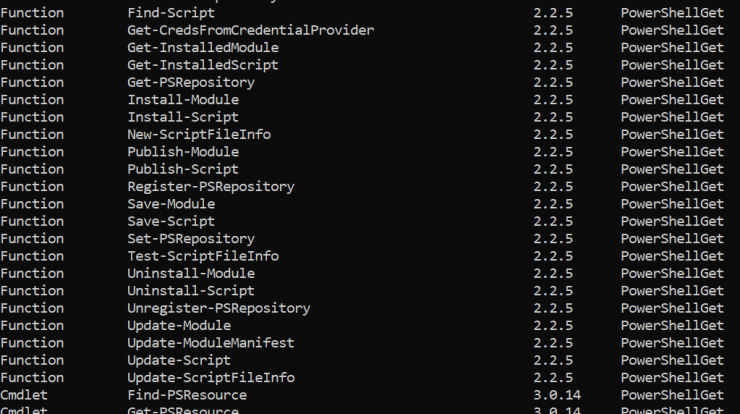Screen dimensions: 740x414
Task: Click the Update-ScriptFileInfo command text
Action: click(211, 378)
